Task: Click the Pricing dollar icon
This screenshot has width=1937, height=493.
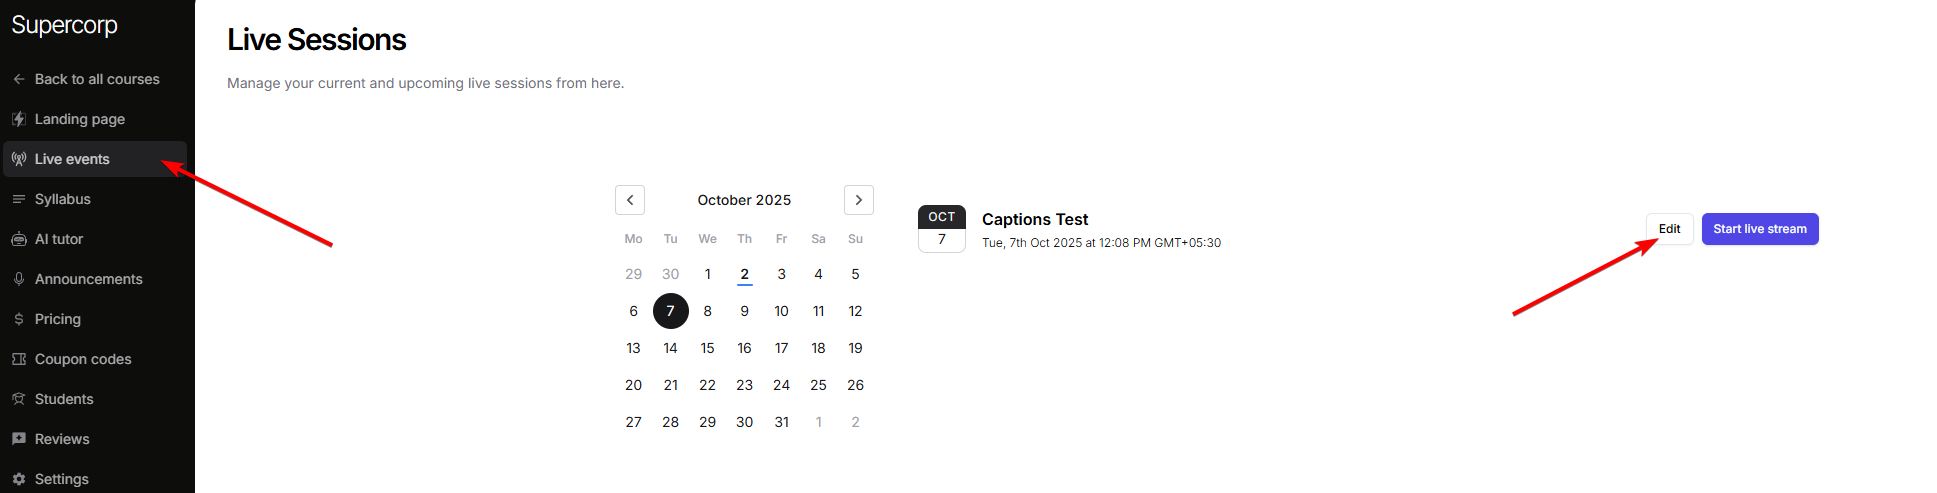Action: (19, 319)
